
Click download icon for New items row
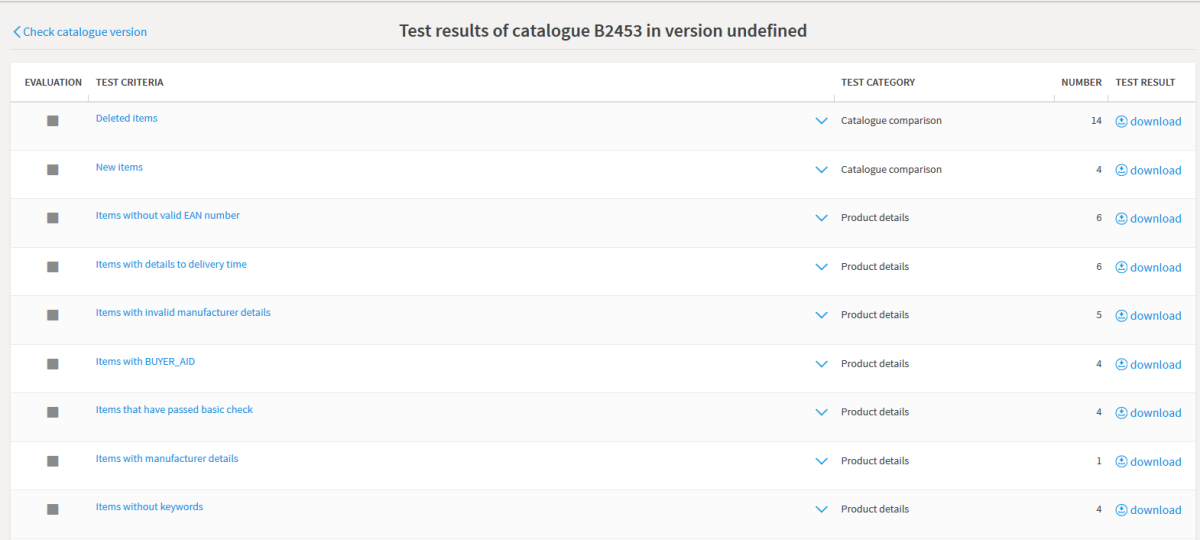[1121, 170]
